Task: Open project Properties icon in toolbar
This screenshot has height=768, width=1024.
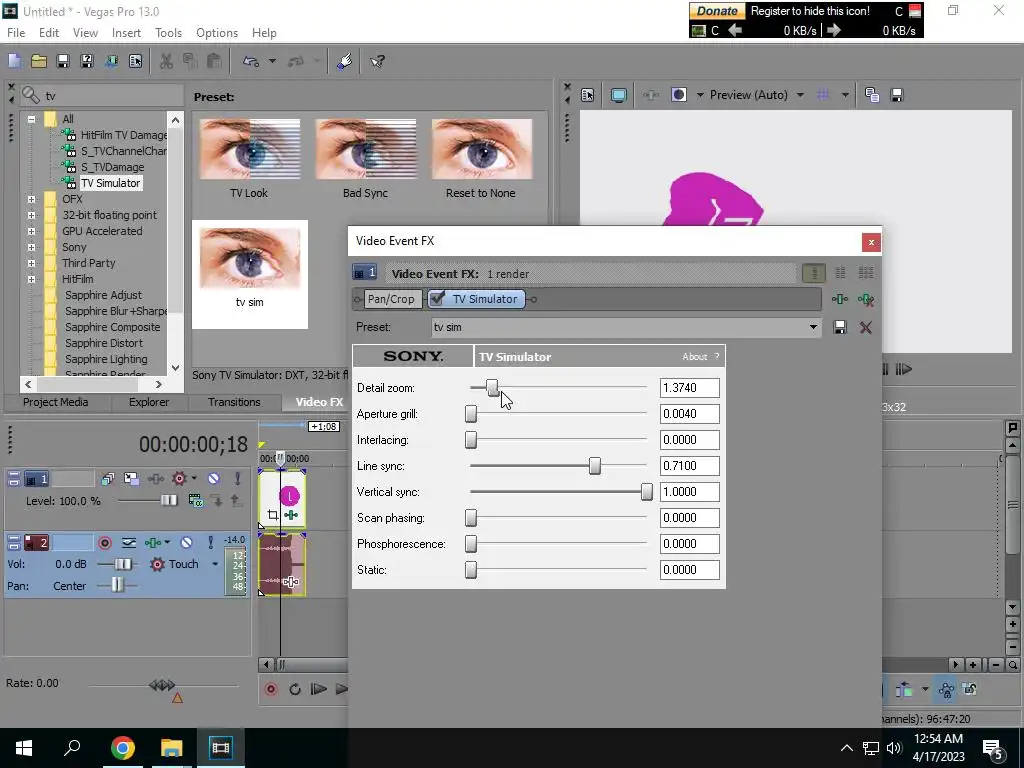Action: click(x=135, y=61)
